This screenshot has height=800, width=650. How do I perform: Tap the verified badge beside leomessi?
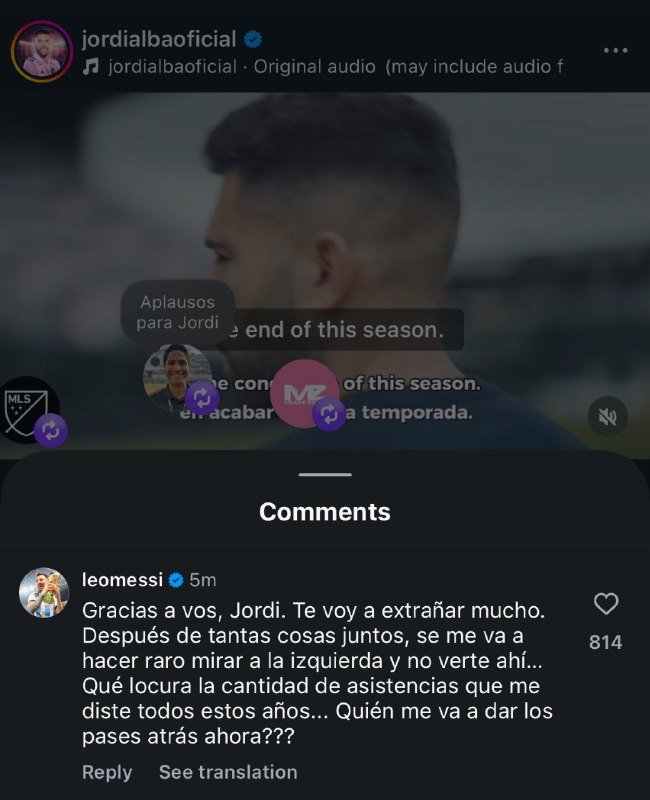tap(175, 580)
